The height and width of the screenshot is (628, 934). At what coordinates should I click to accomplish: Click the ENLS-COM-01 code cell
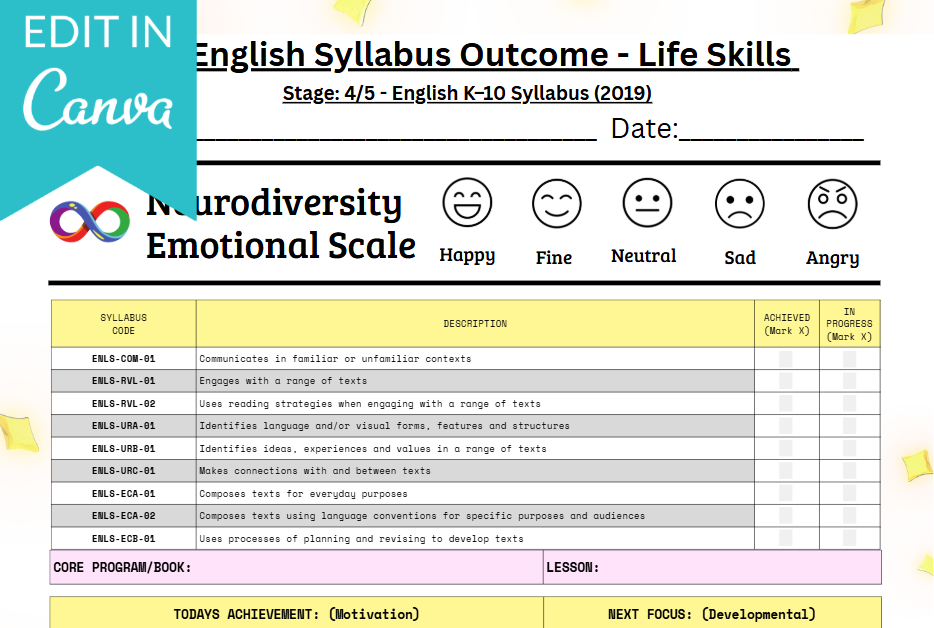click(123, 359)
